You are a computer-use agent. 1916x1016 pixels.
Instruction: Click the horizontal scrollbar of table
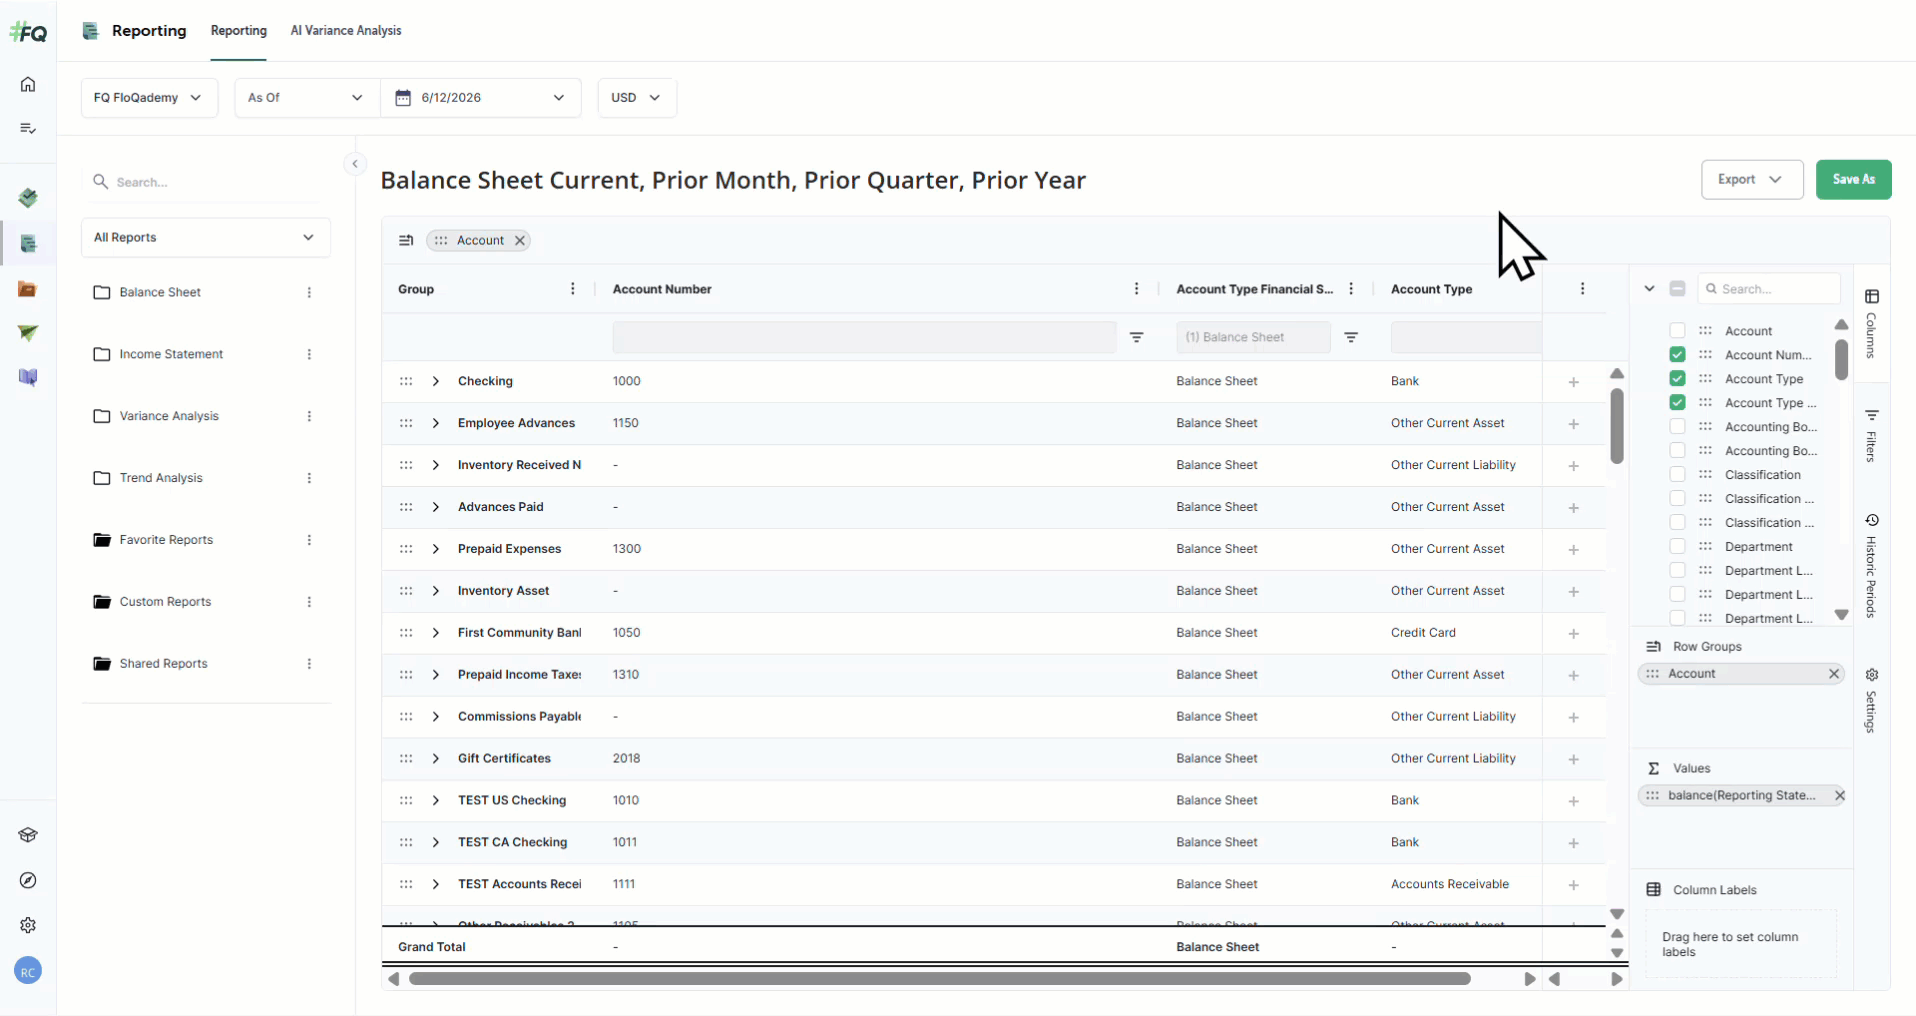coord(939,979)
